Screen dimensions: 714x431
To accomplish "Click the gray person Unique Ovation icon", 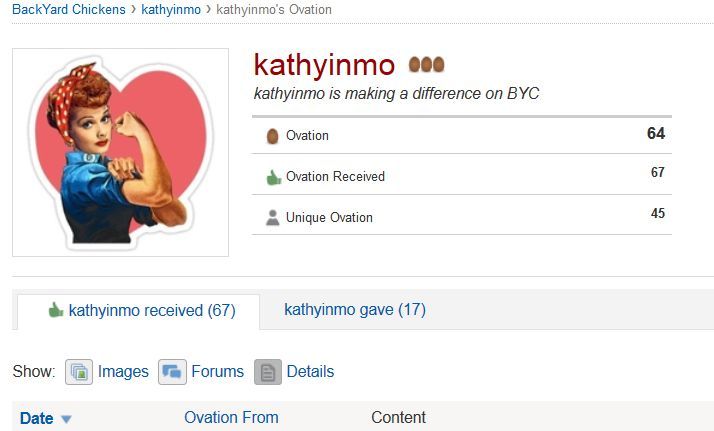I will (x=272, y=218).
